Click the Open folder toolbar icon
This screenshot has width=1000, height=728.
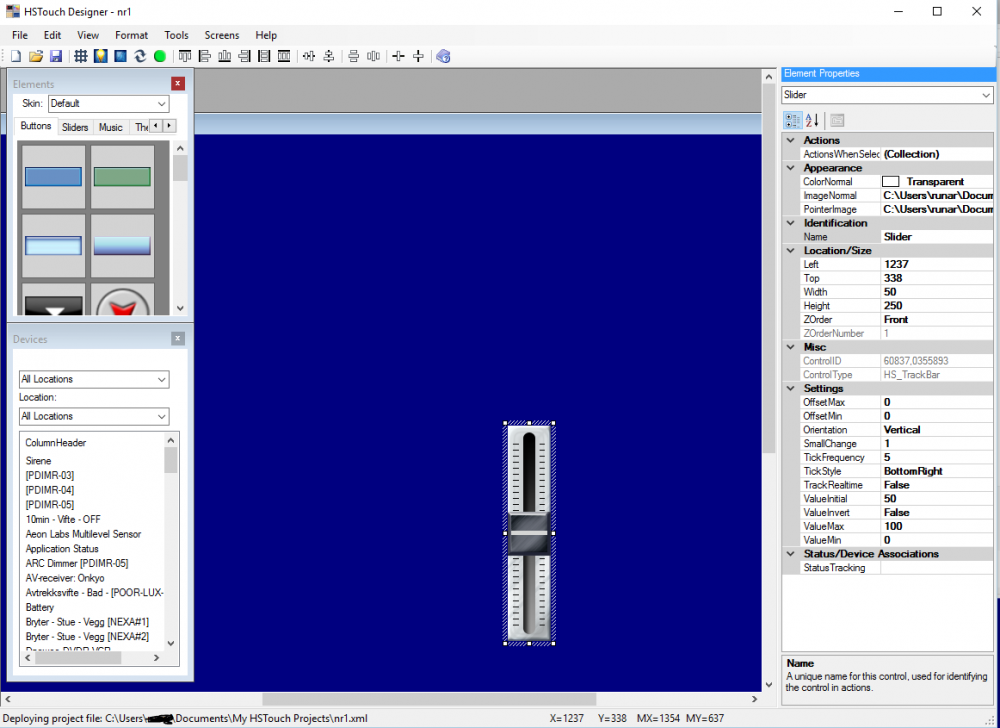click(36, 56)
